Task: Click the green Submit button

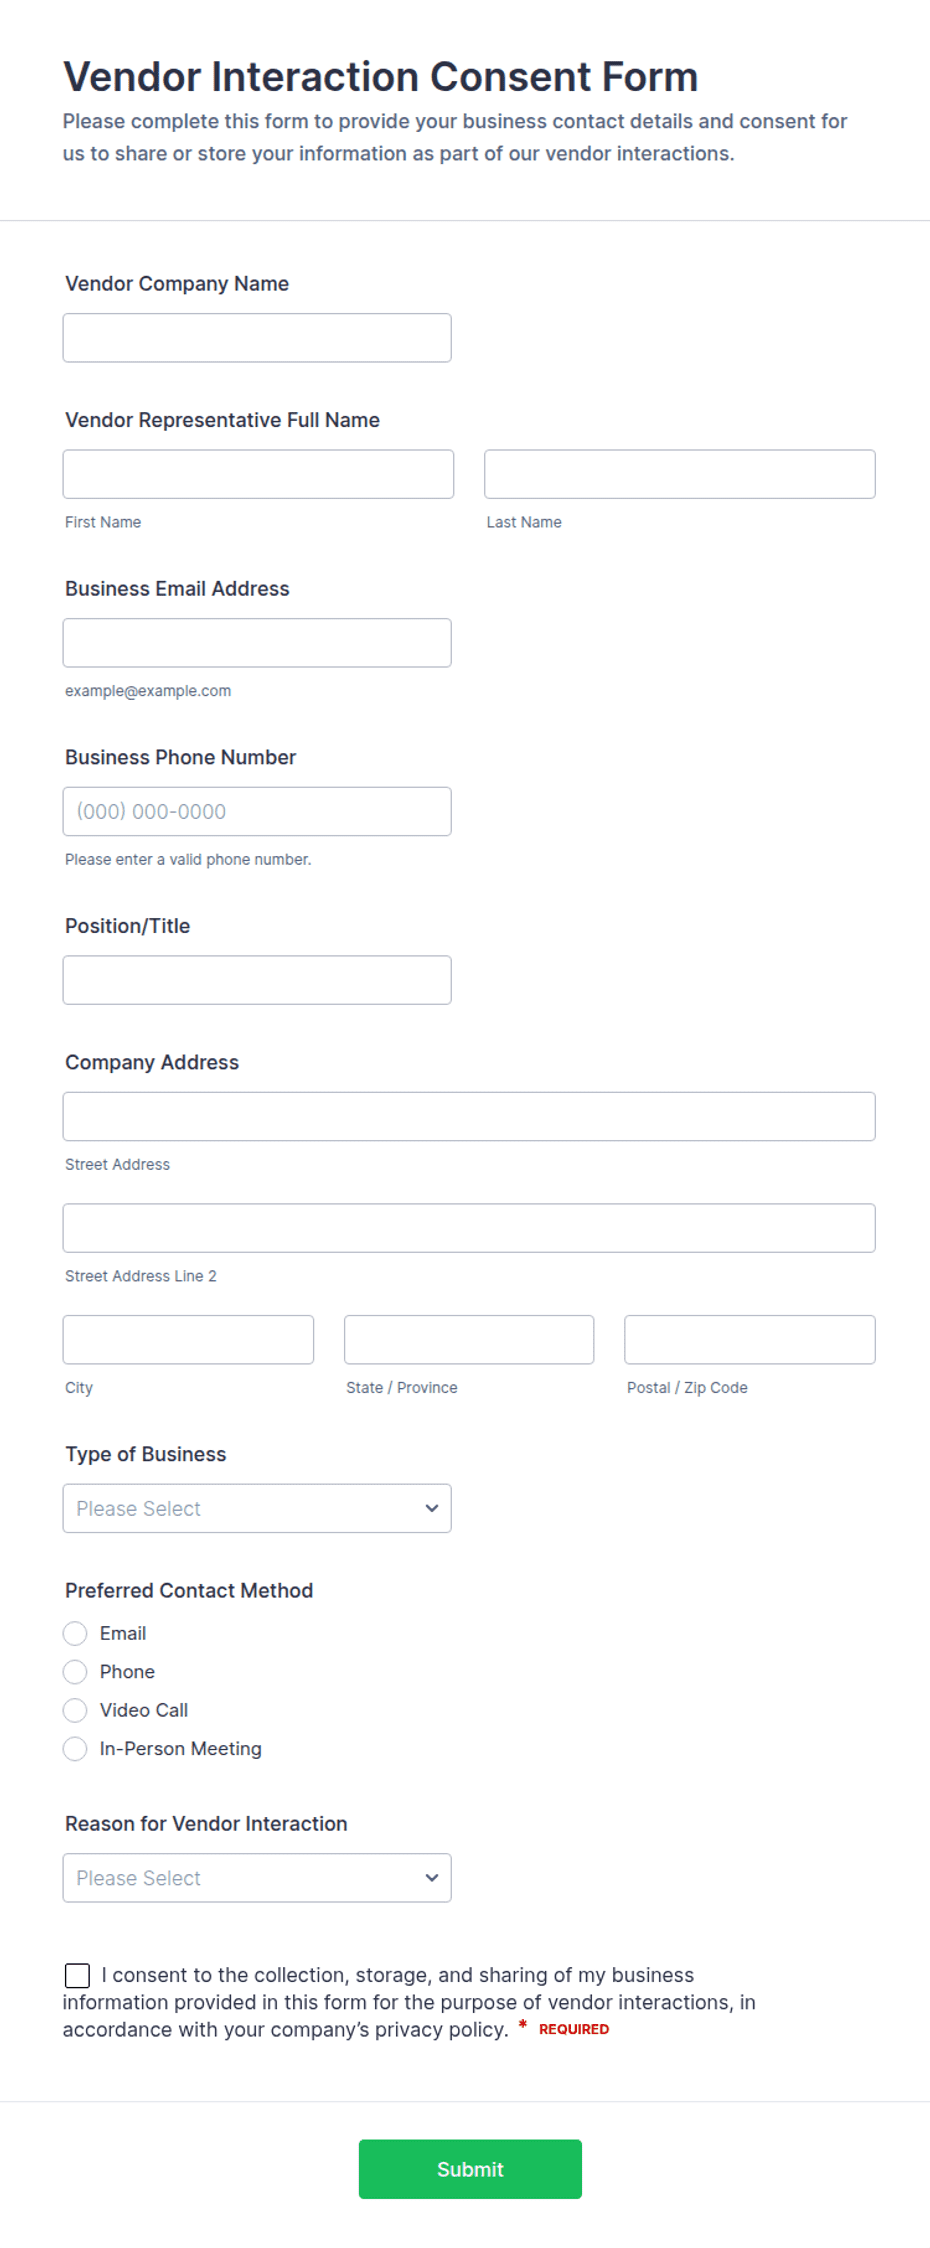Action: [x=470, y=2169]
